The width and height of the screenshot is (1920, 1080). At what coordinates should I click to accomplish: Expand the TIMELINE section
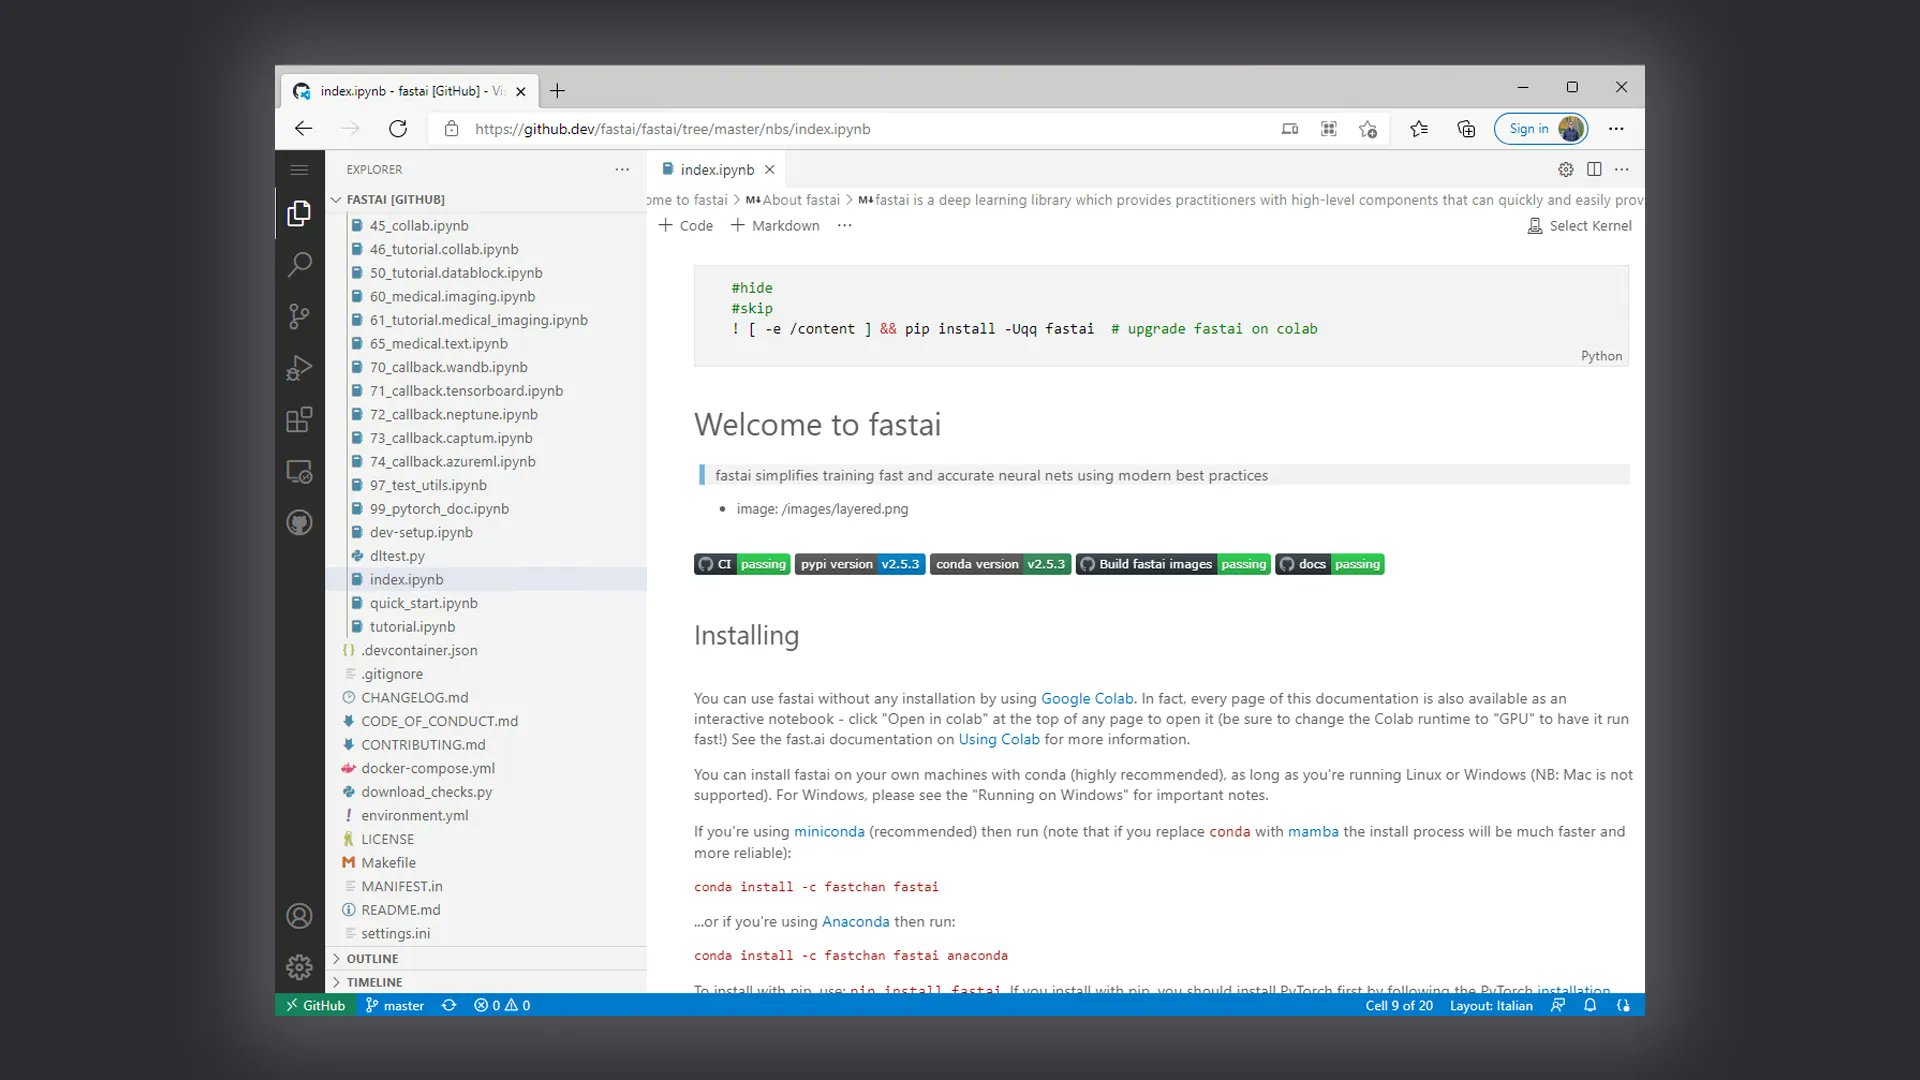point(374,983)
